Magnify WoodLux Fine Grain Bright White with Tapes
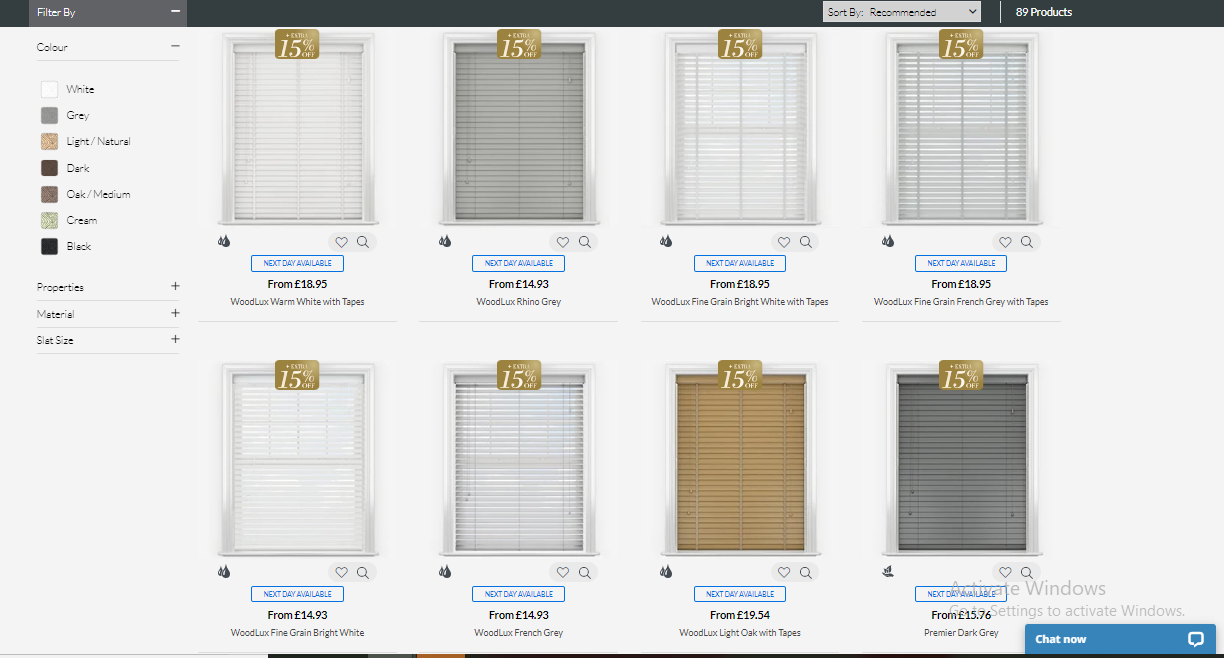Image resolution: width=1224 pixels, height=658 pixels. click(x=806, y=241)
